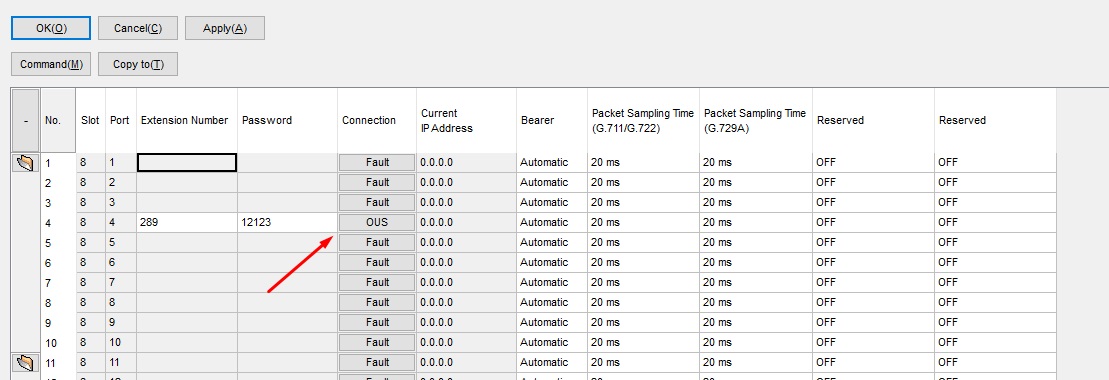Click the No. column header
This screenshot has height=380, width=1109.
[58, 120]
